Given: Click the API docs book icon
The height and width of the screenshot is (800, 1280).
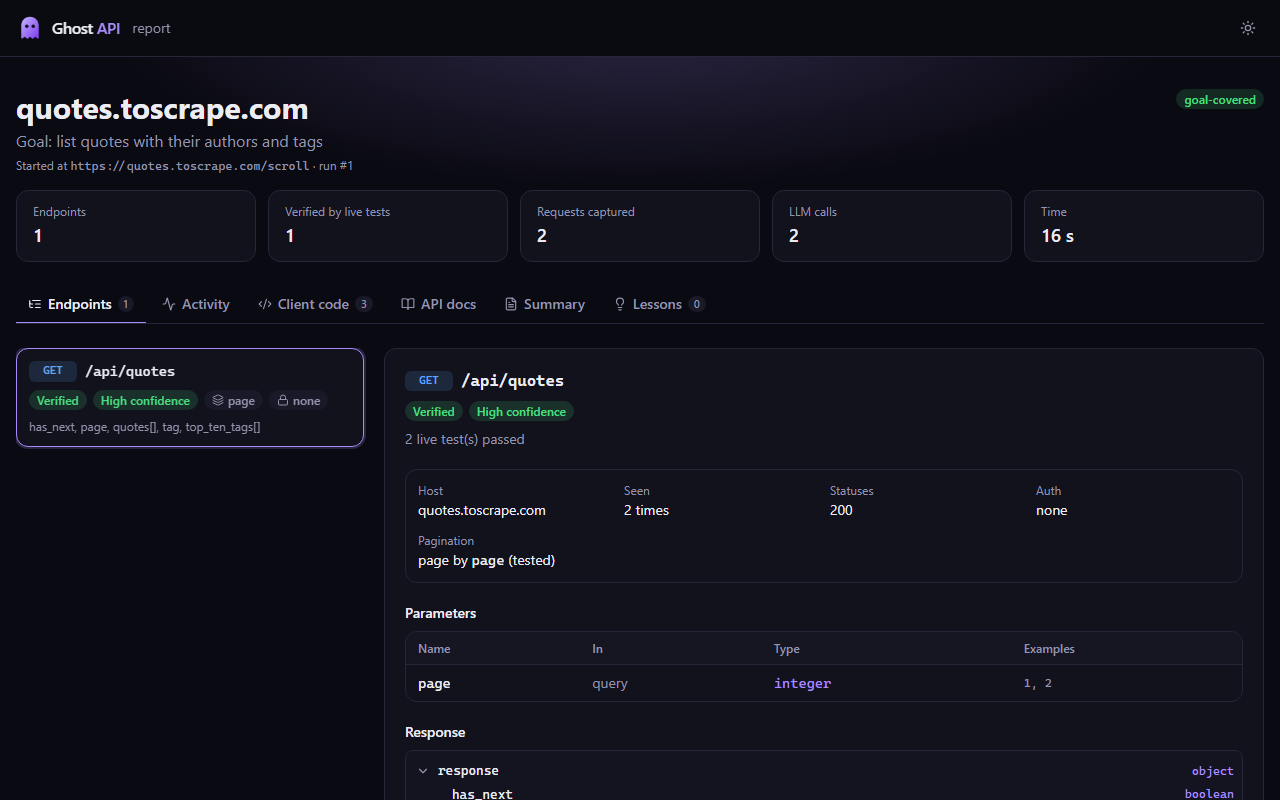Looking at the screenshot, I should coord(408,304).
